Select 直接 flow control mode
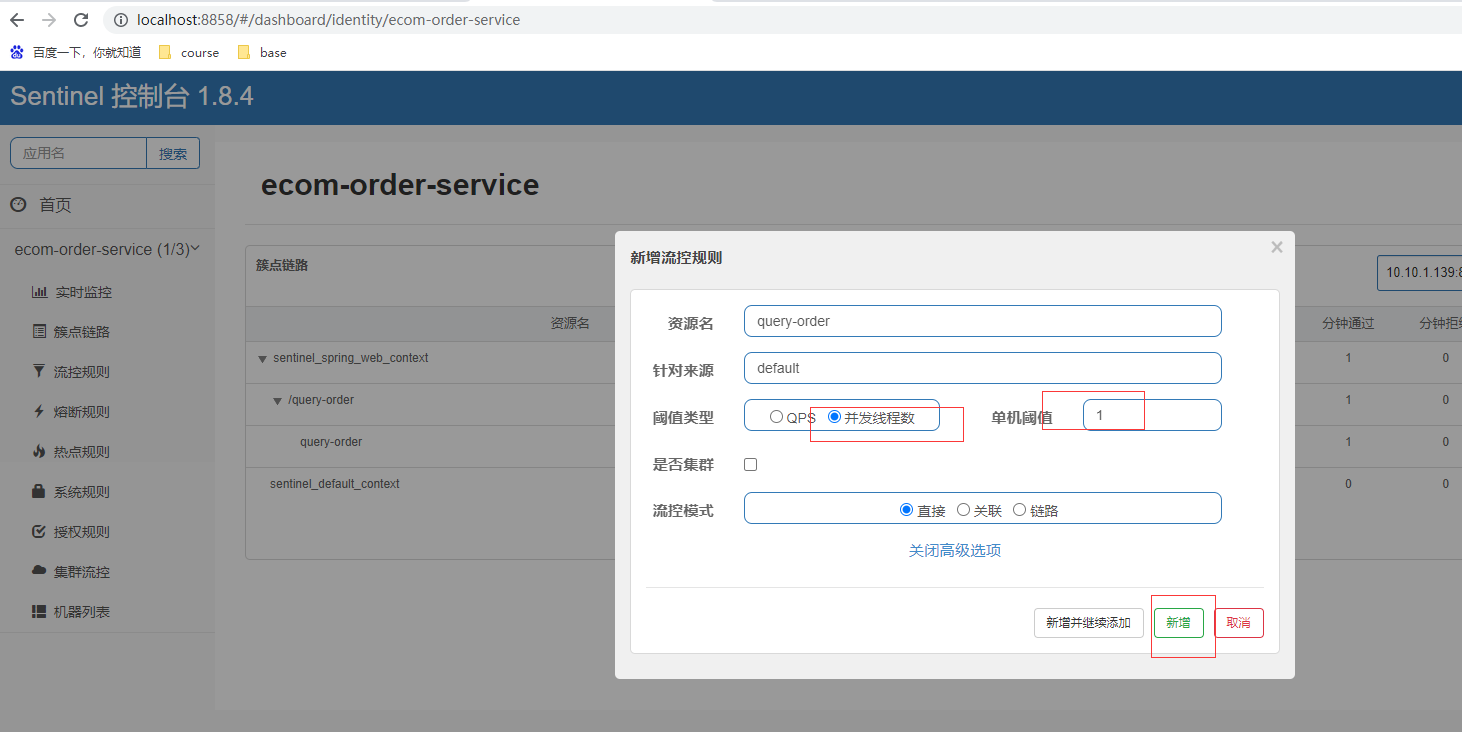Image resolution: width=1462 pixels, height=732 pixels. click(906, 509)
